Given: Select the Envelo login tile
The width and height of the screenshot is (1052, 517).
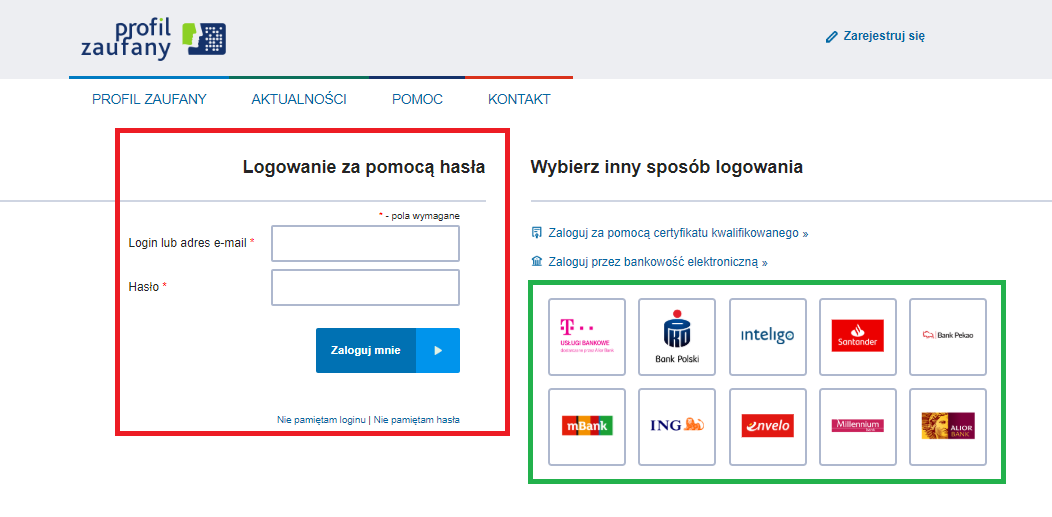Looking at the screenshot, I should tap(768, 426).
